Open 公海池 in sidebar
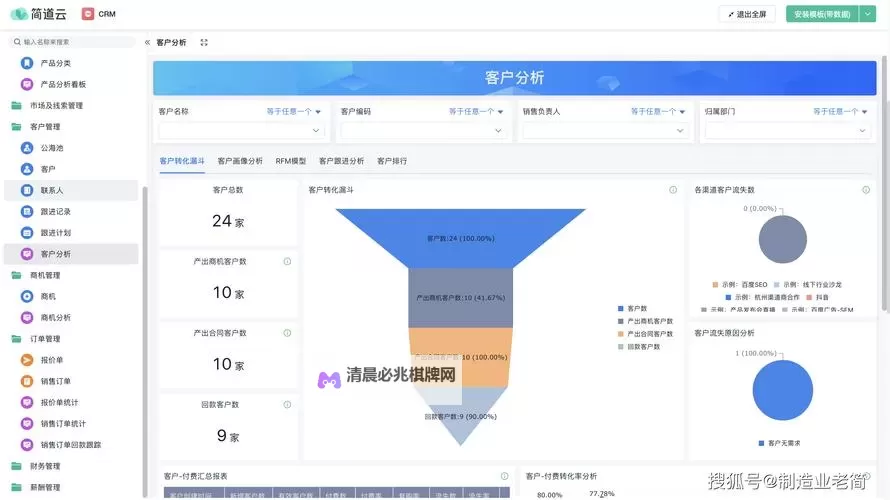 pyautogui.click(x=52, y=148)
